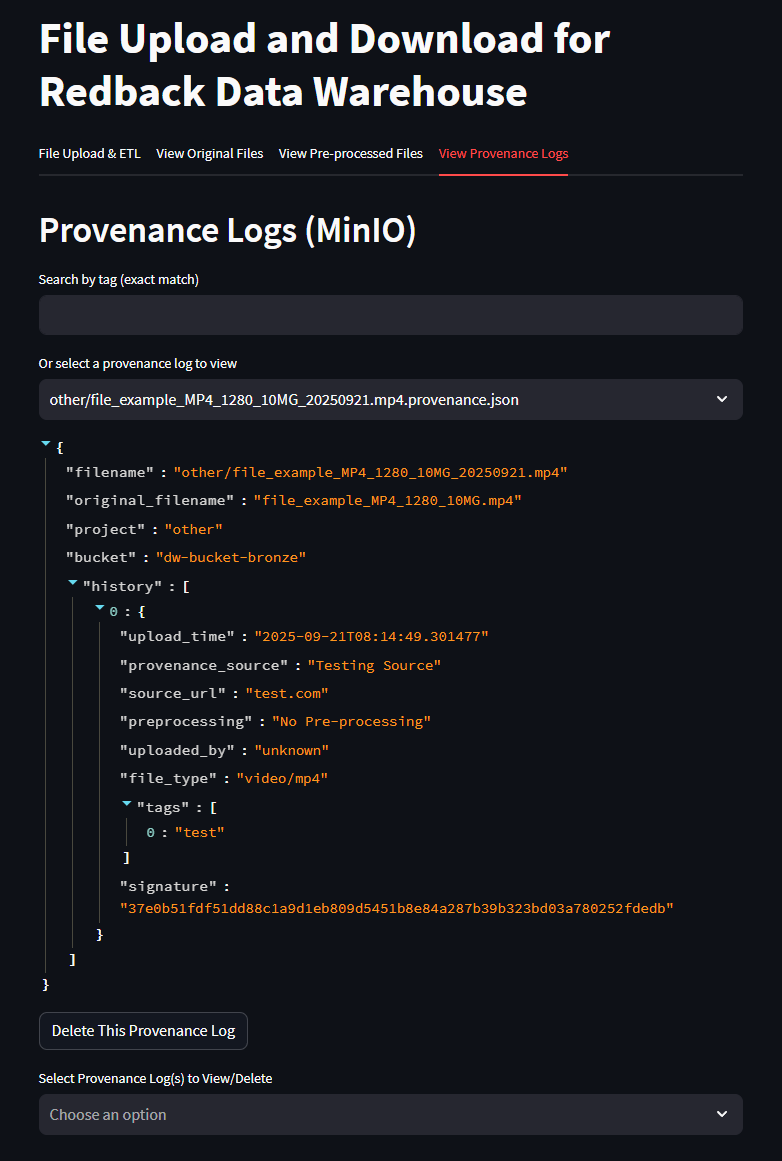The image size is (782, 1161).
Task: Click the uploaded_by "unknown" value
Action: (292, 750)
